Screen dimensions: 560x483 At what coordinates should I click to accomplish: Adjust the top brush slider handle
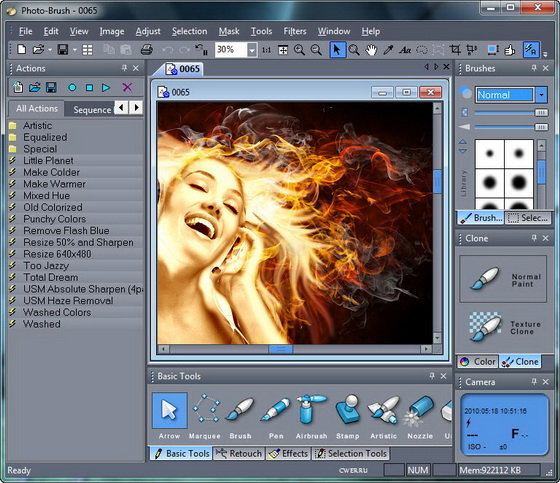(x=541, y=113)
